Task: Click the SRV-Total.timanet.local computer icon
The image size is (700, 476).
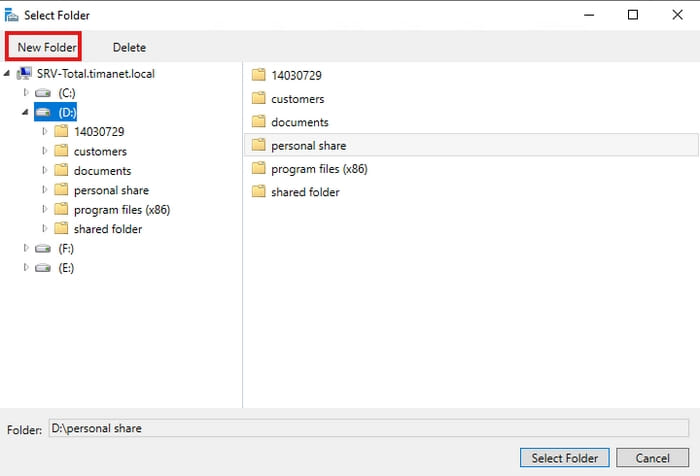Action: (24, 74)
